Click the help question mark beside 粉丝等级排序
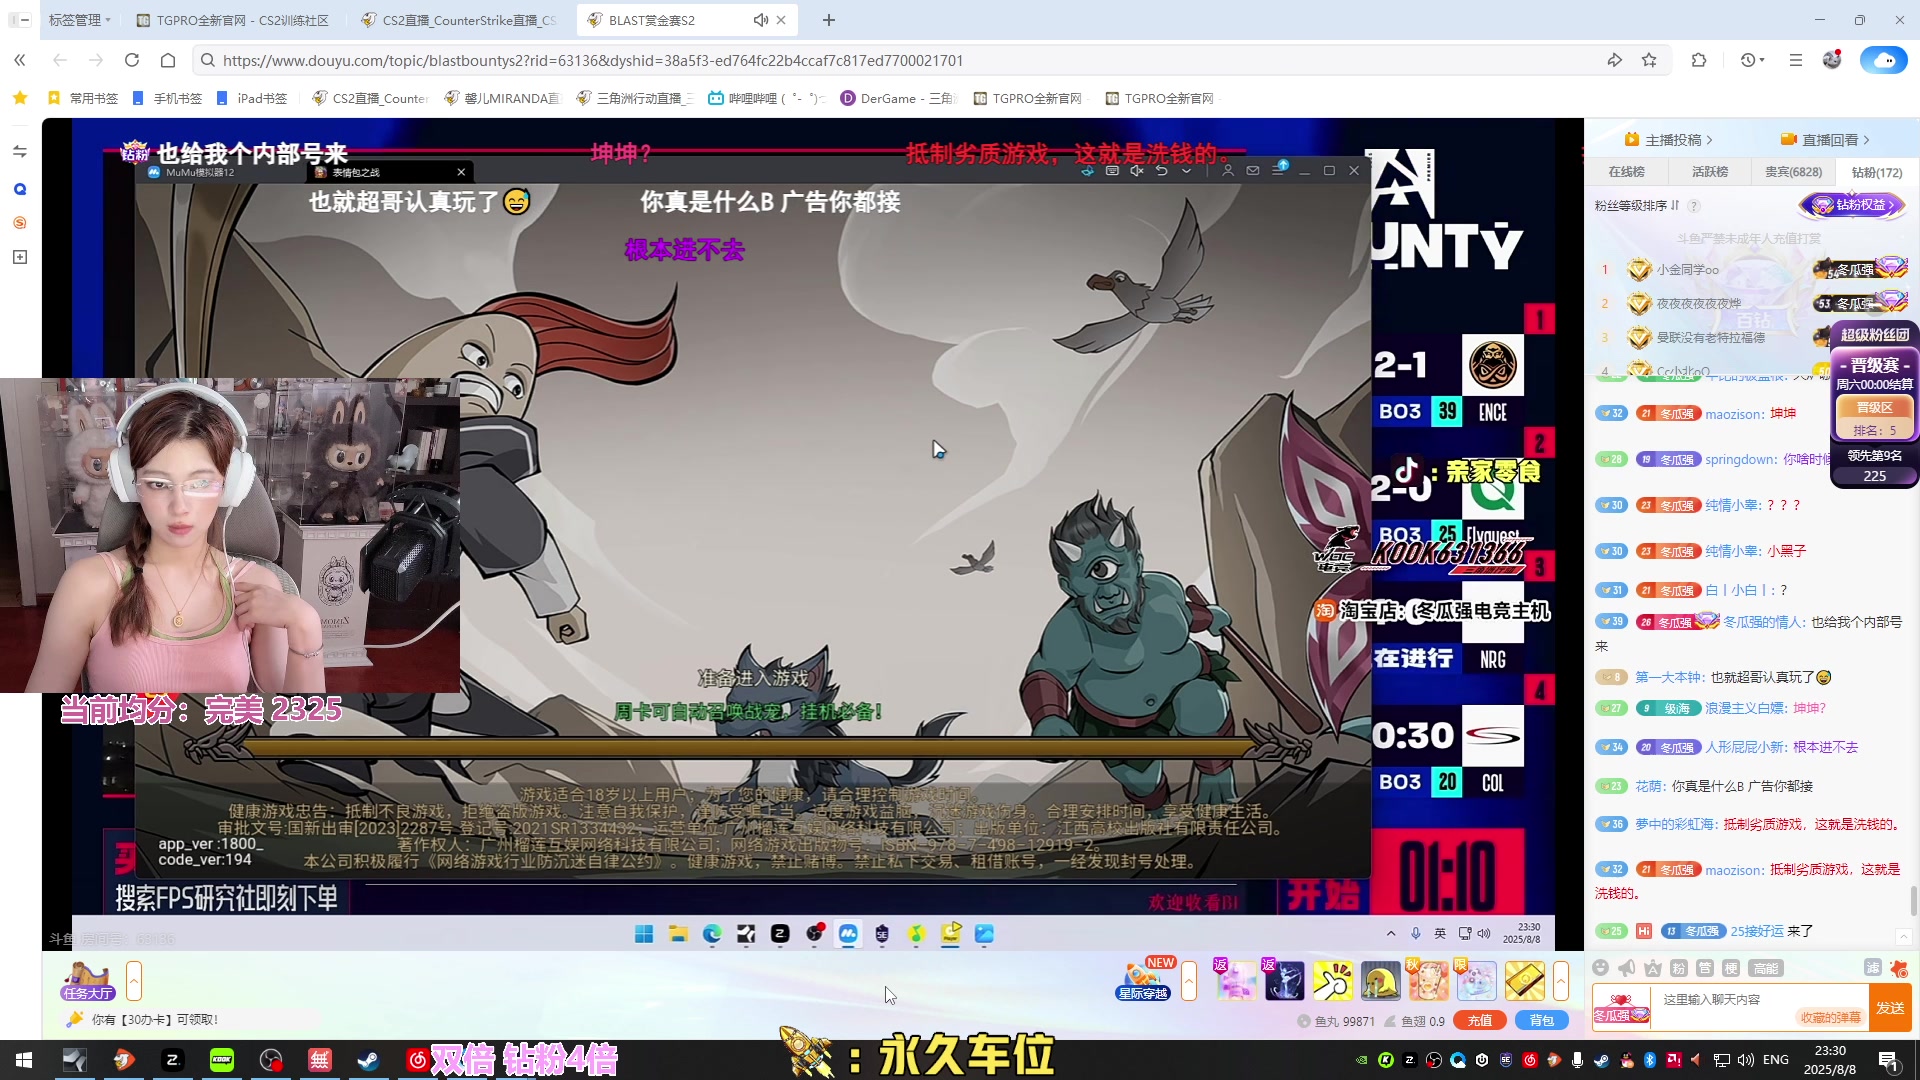Screen dimensions: 1920x1080 point(1693,206)
